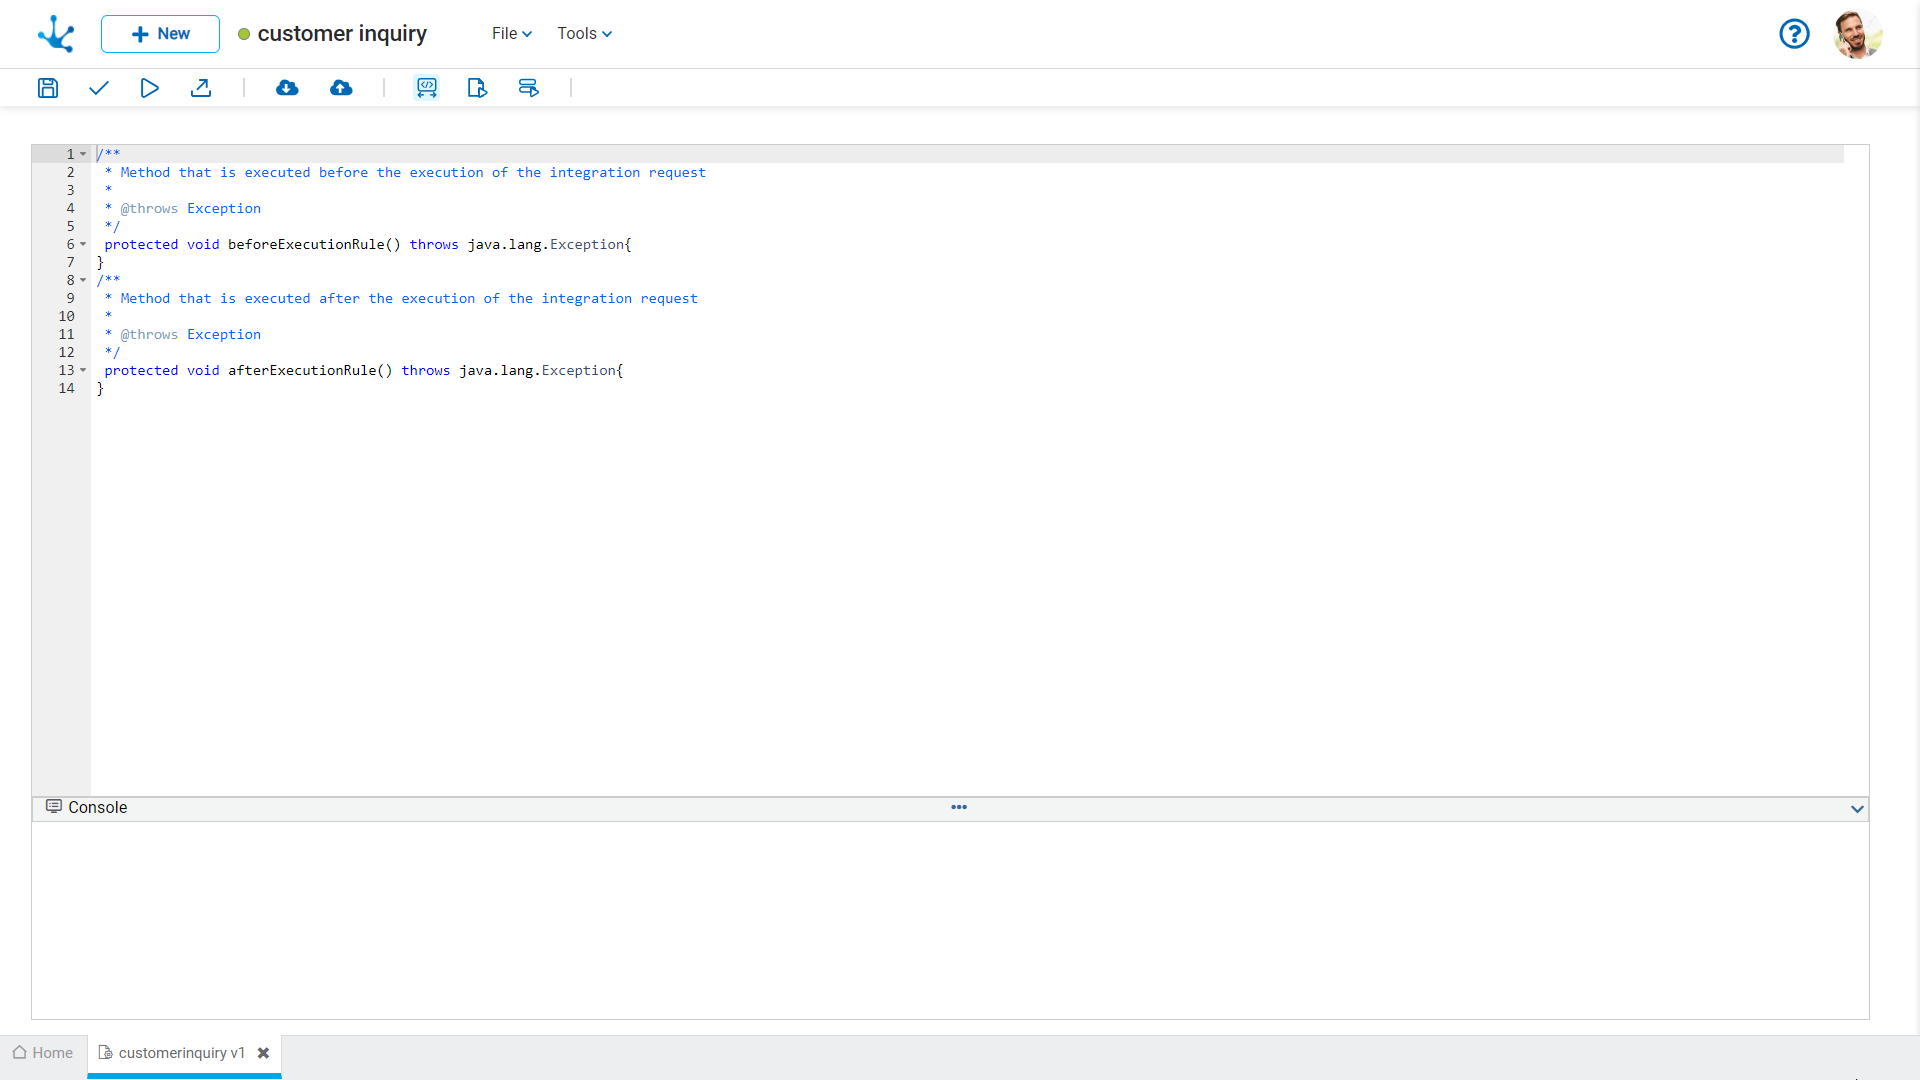Click the stacked rows play icon
This screenshot has height=1080, width=1920.
[529, 88]
